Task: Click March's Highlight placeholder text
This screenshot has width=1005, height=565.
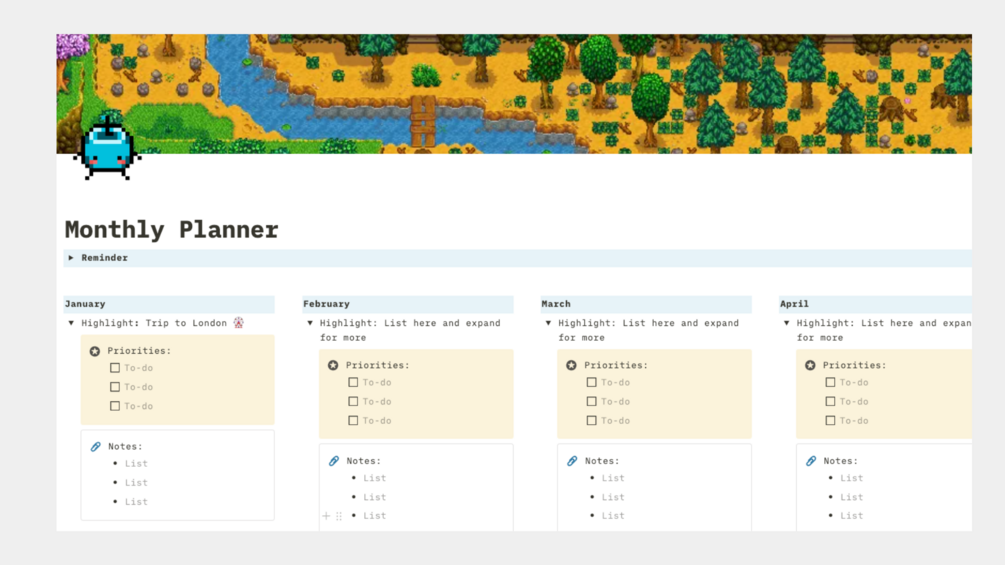Action: pyautogui.click(x=649, y=331)
